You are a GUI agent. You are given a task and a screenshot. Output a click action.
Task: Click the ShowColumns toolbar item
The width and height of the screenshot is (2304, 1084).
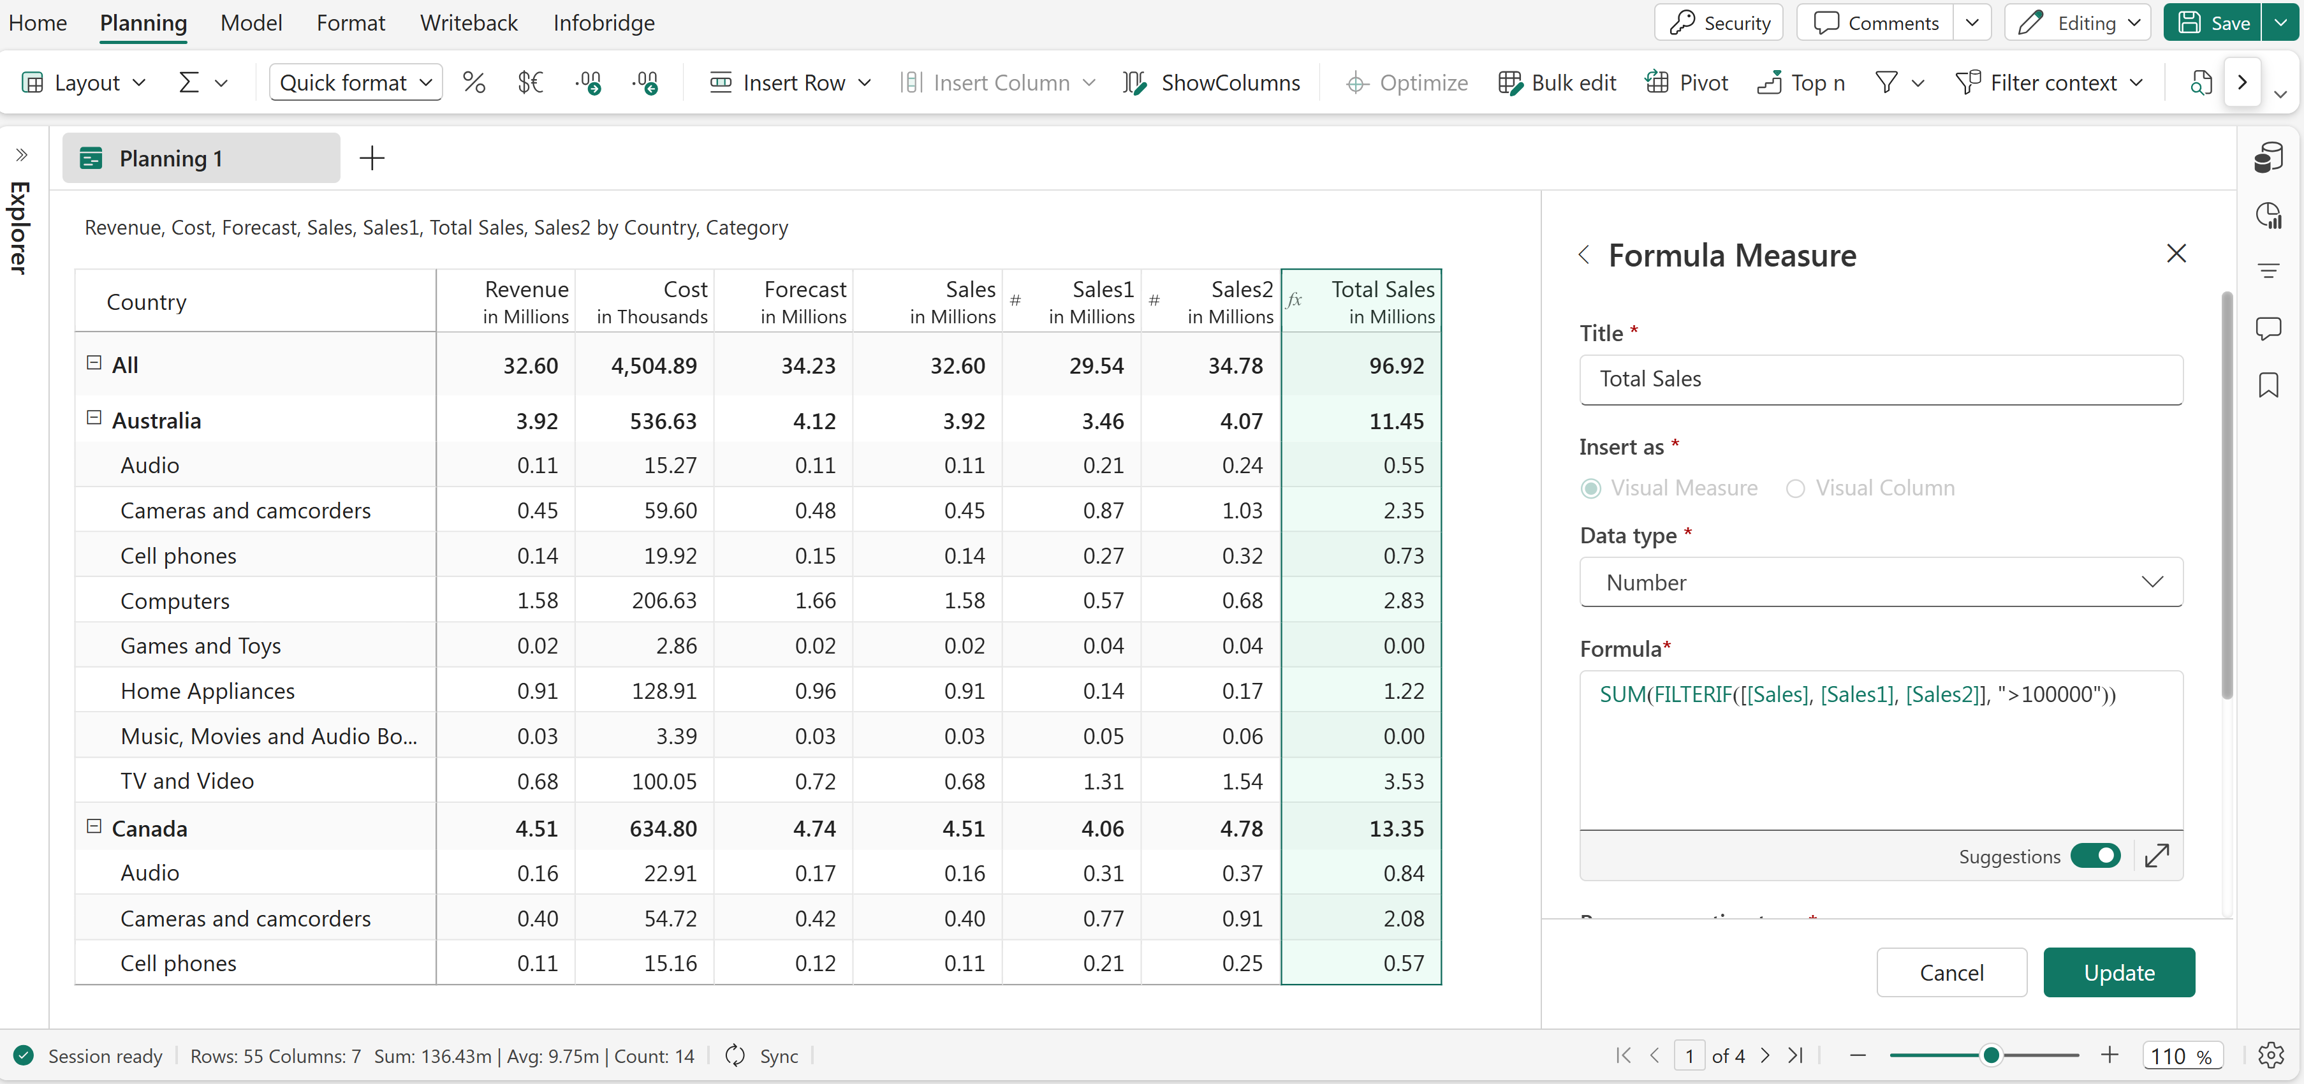click(1212, 82)
